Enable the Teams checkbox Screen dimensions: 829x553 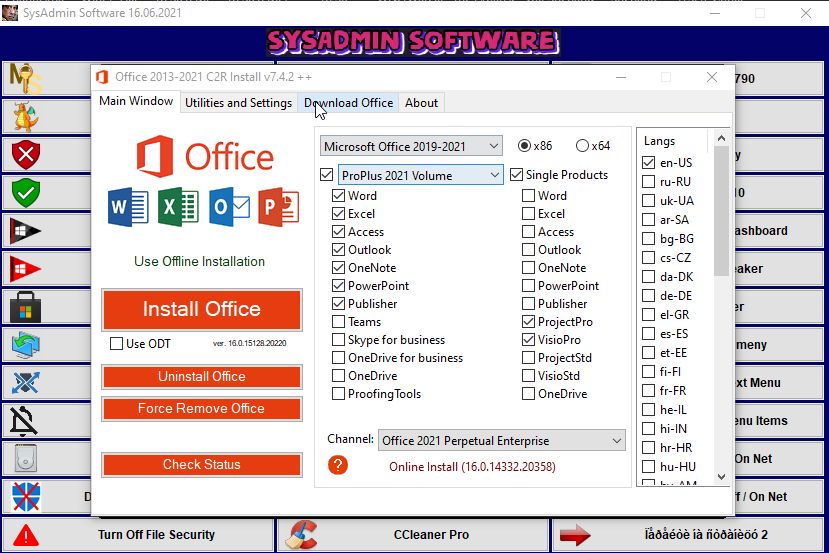338,321
